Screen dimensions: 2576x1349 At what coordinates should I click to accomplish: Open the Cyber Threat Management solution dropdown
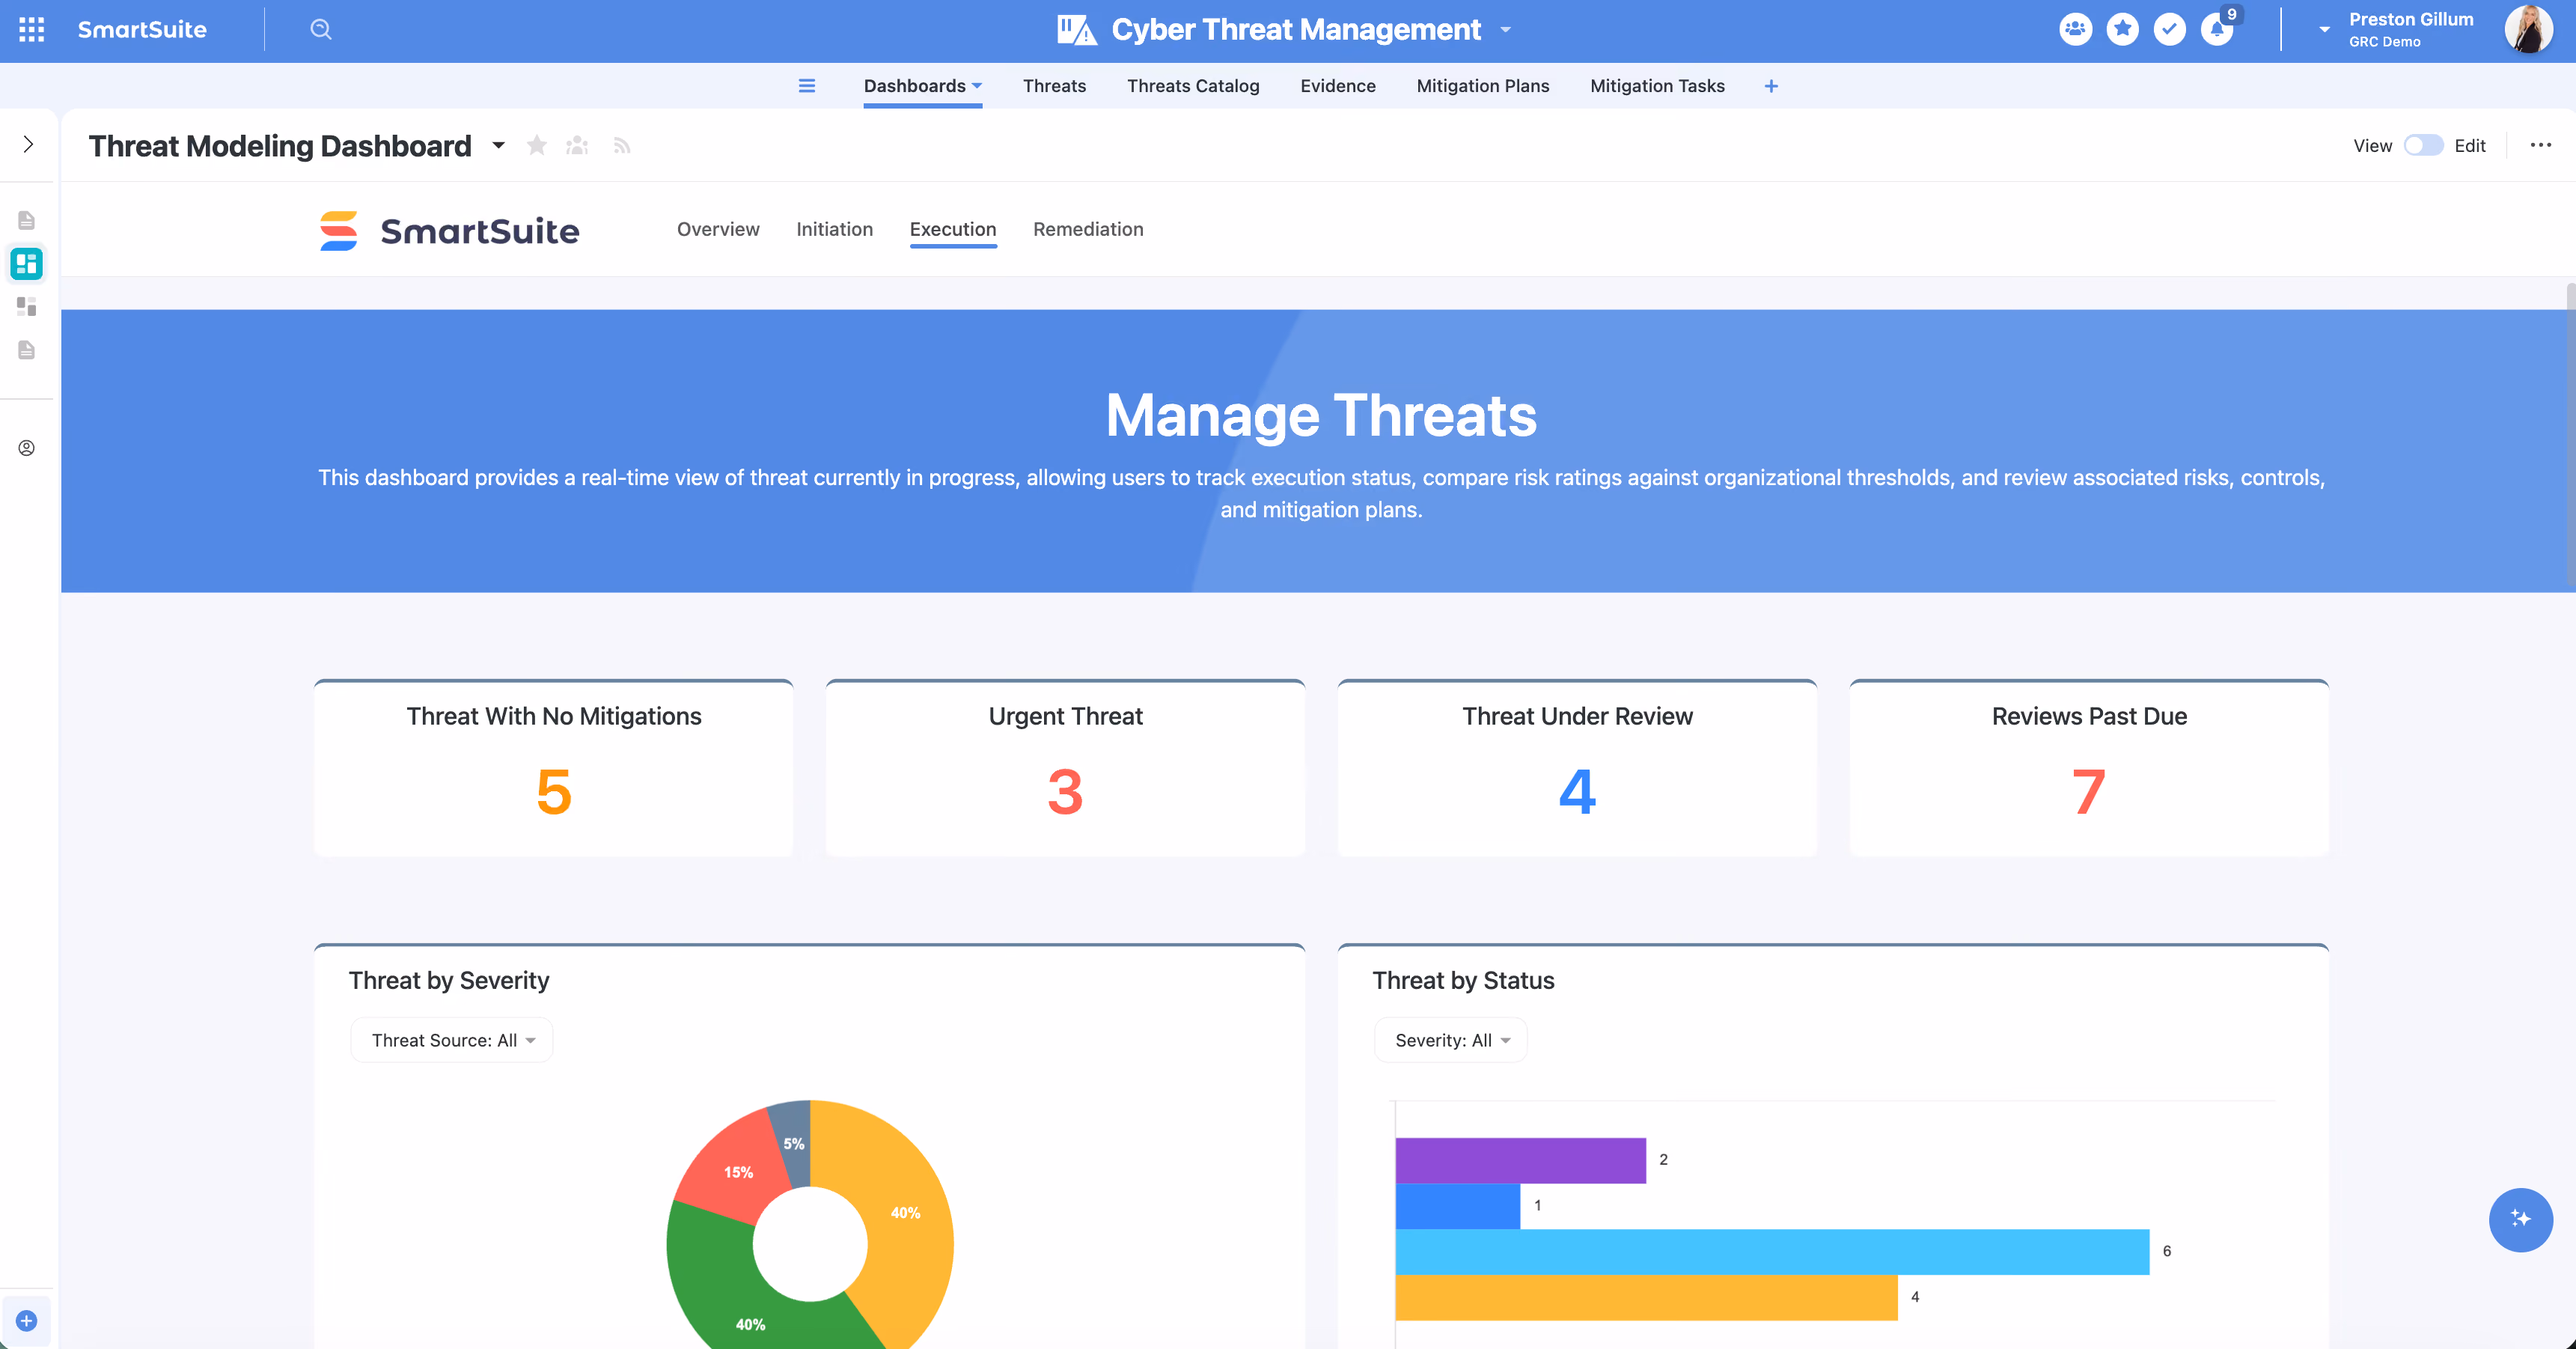(1505, 30)
